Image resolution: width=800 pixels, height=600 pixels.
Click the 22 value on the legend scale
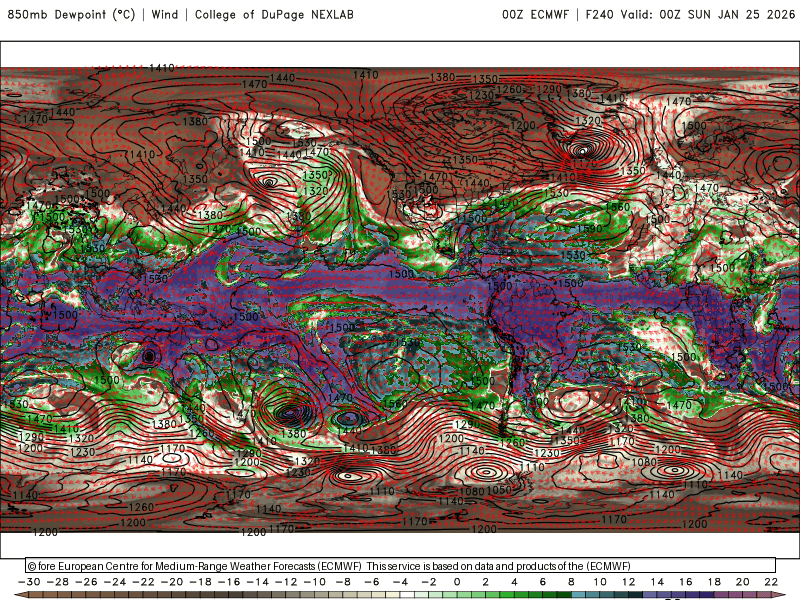[x=771, y=582]
